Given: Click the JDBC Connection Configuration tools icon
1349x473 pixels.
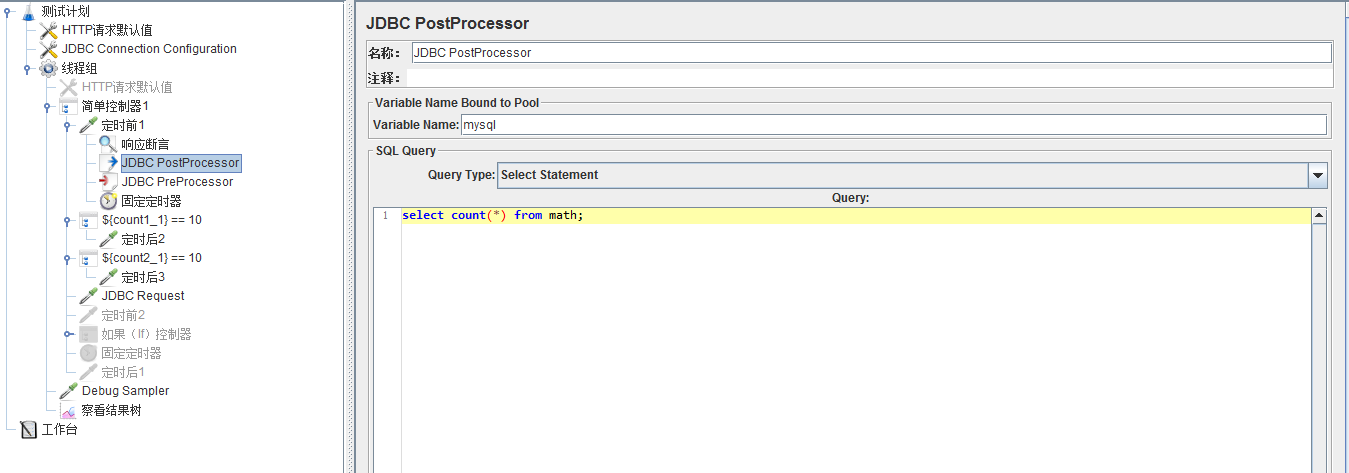Looking at the screenshot, I should (x=48, y=49).
